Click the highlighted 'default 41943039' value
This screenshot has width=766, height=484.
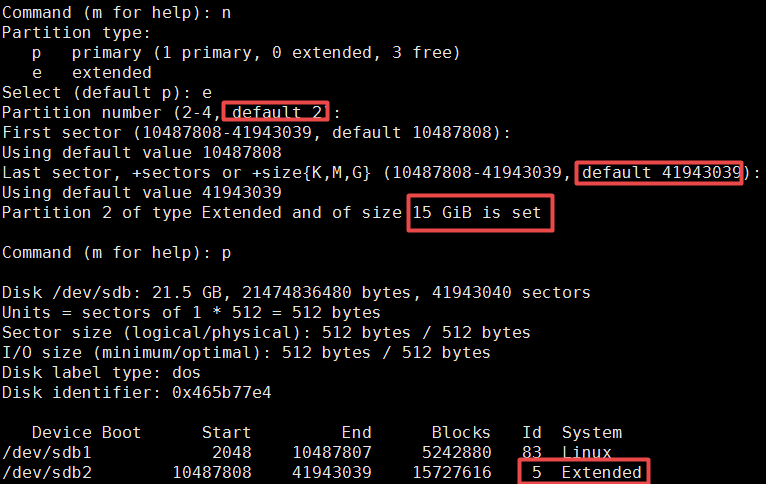pos(659,172)
